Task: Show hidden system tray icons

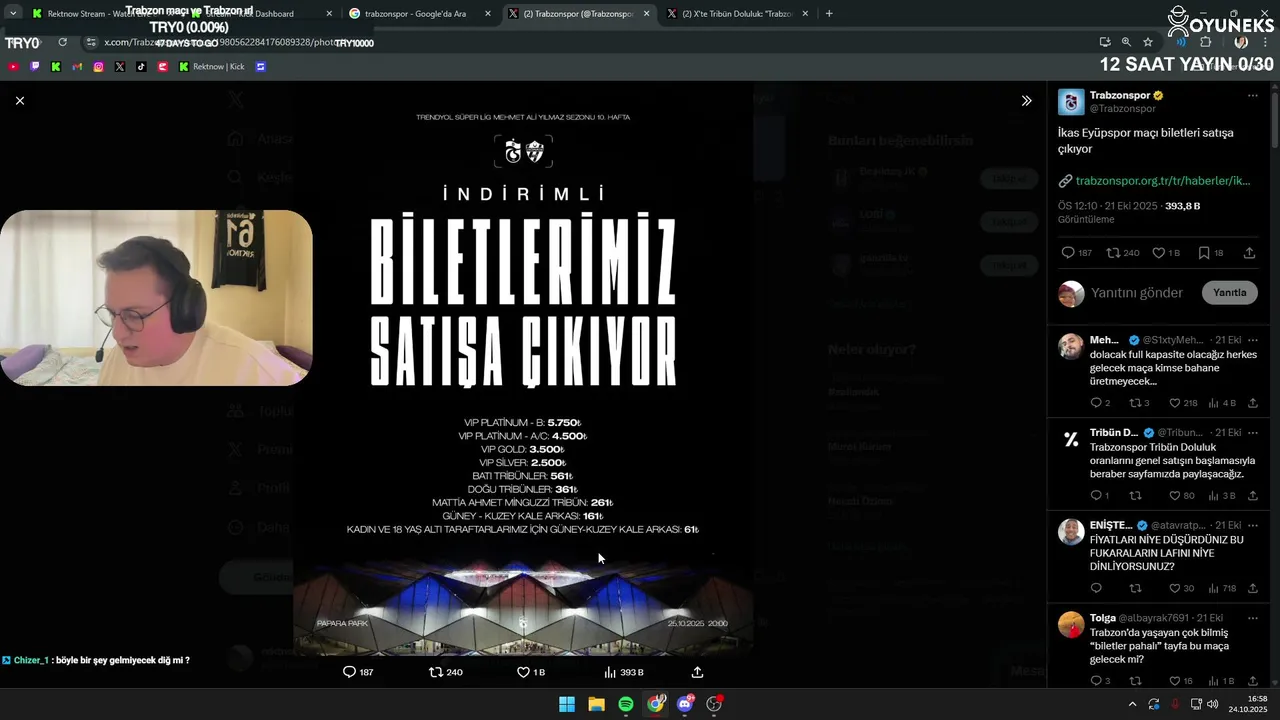Action: click(1132, 704)
